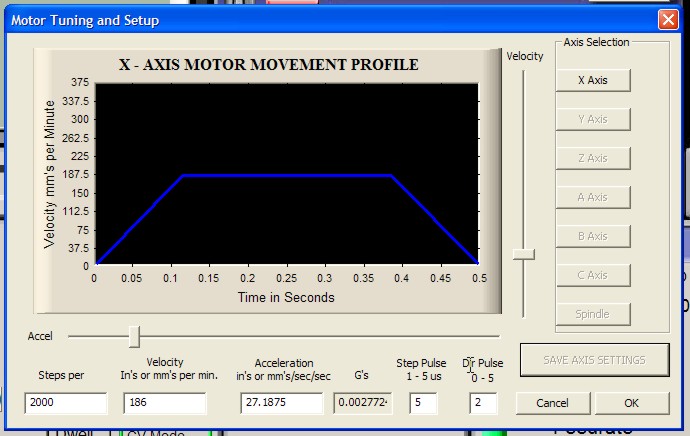This screenshot has height=436, width=690.
Task: Focus the Dir Pulse input field
Action: (483, 403)
